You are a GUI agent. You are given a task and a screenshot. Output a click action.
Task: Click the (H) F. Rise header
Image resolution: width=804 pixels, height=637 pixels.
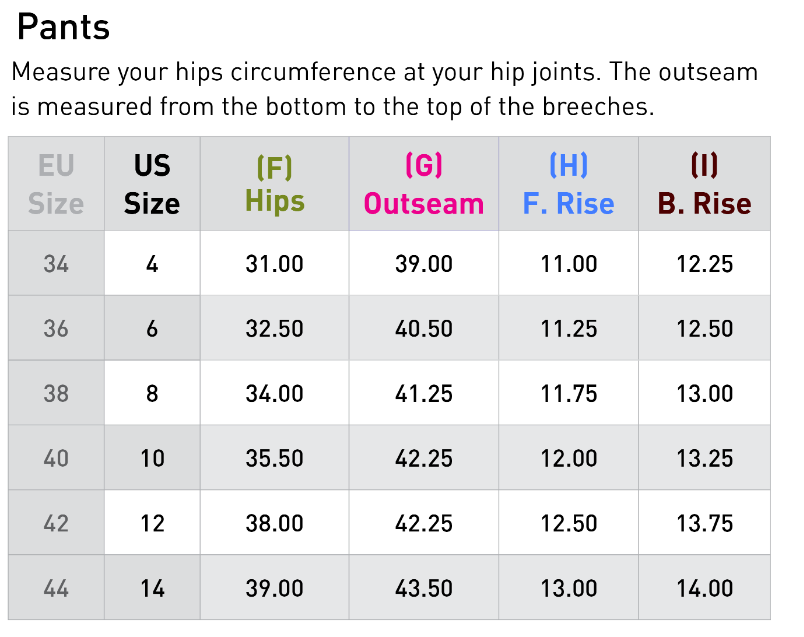click(568, 184)
